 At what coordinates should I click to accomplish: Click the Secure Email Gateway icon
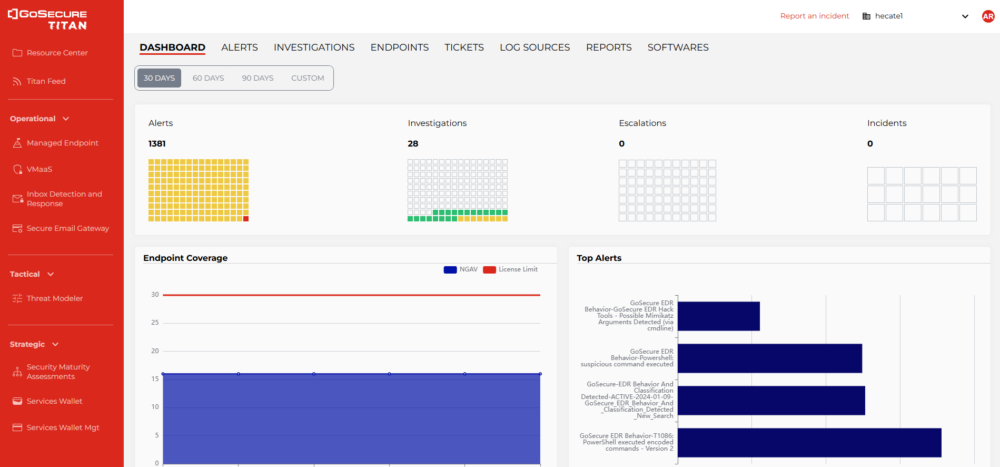(17, 228)
